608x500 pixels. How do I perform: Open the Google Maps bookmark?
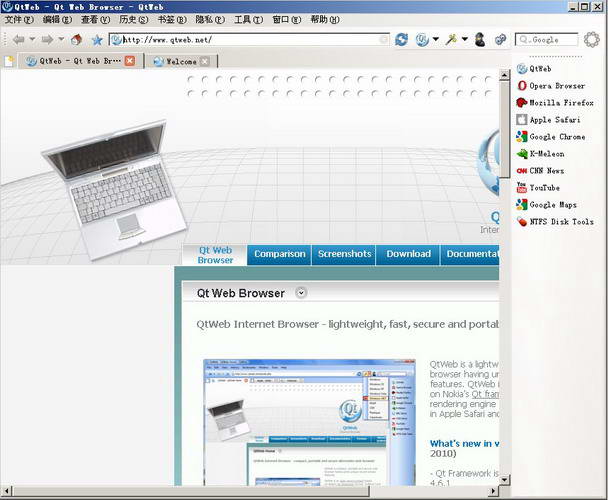(546, 205)
